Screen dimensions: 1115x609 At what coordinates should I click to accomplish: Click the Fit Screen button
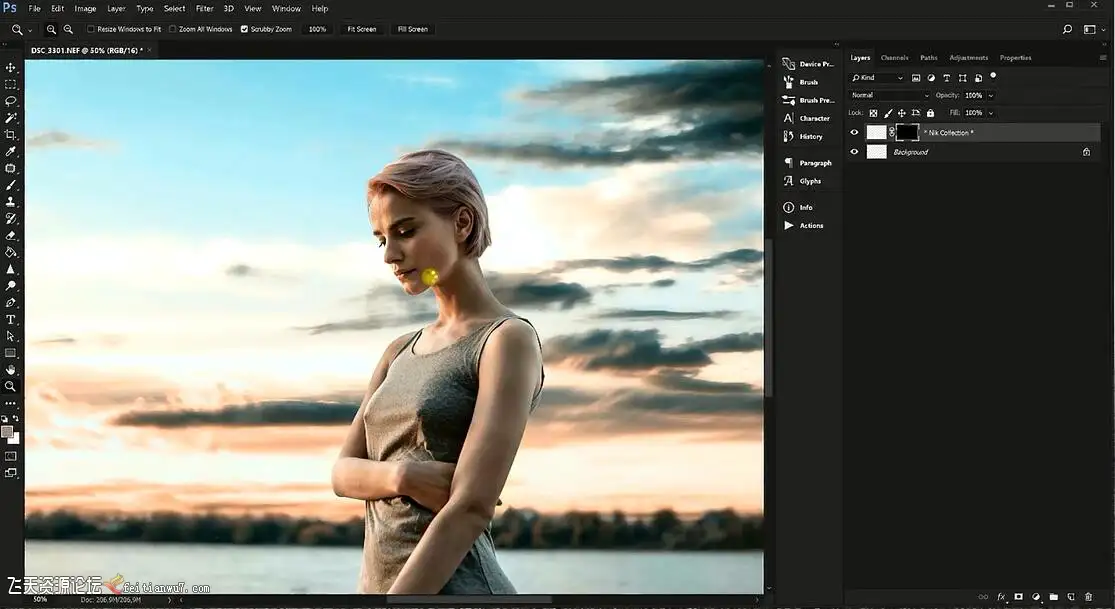coord(361,29)
